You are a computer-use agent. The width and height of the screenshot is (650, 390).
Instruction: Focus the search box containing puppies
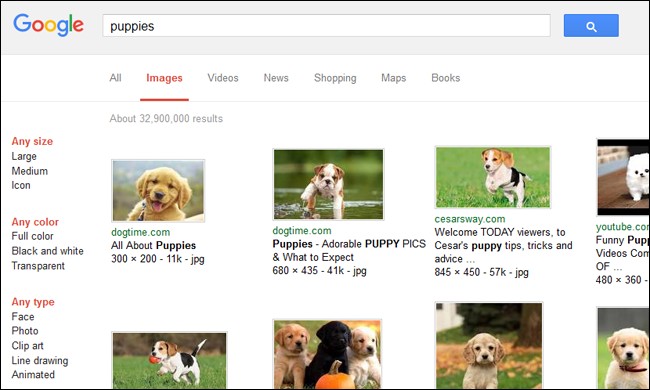326,26
